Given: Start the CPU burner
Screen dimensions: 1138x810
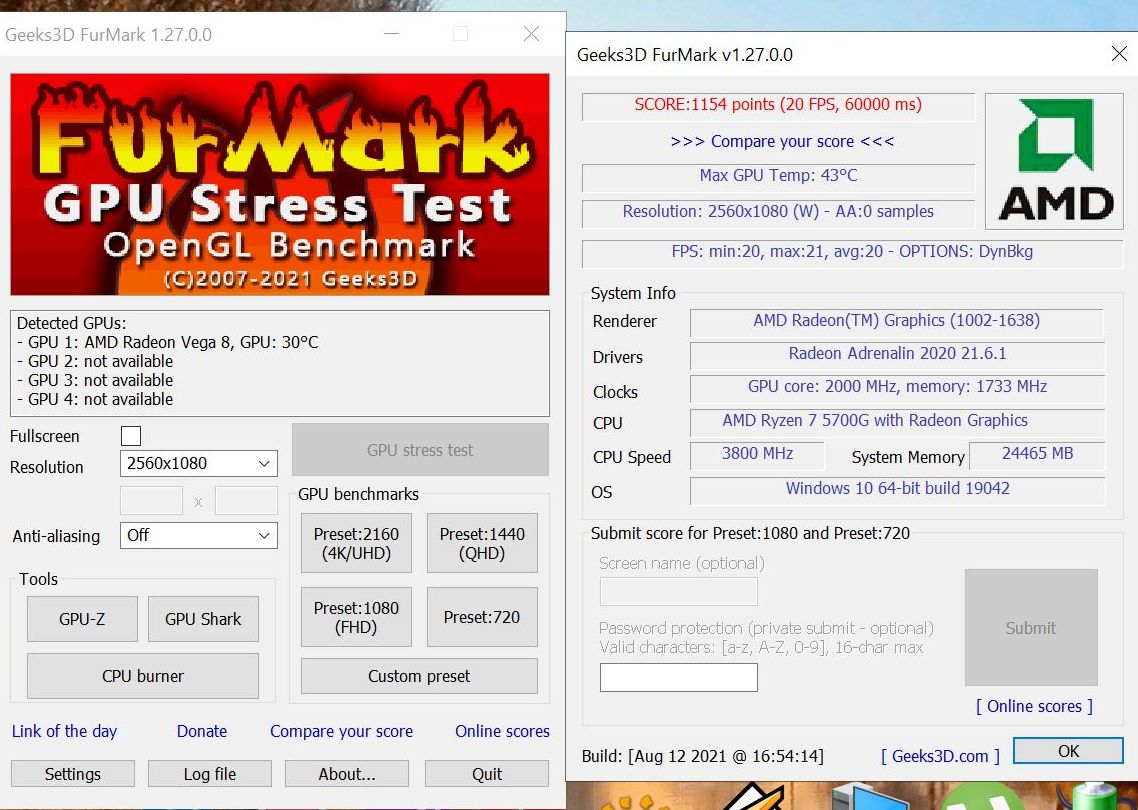Looking at the screenshot, I should (143, 676).
